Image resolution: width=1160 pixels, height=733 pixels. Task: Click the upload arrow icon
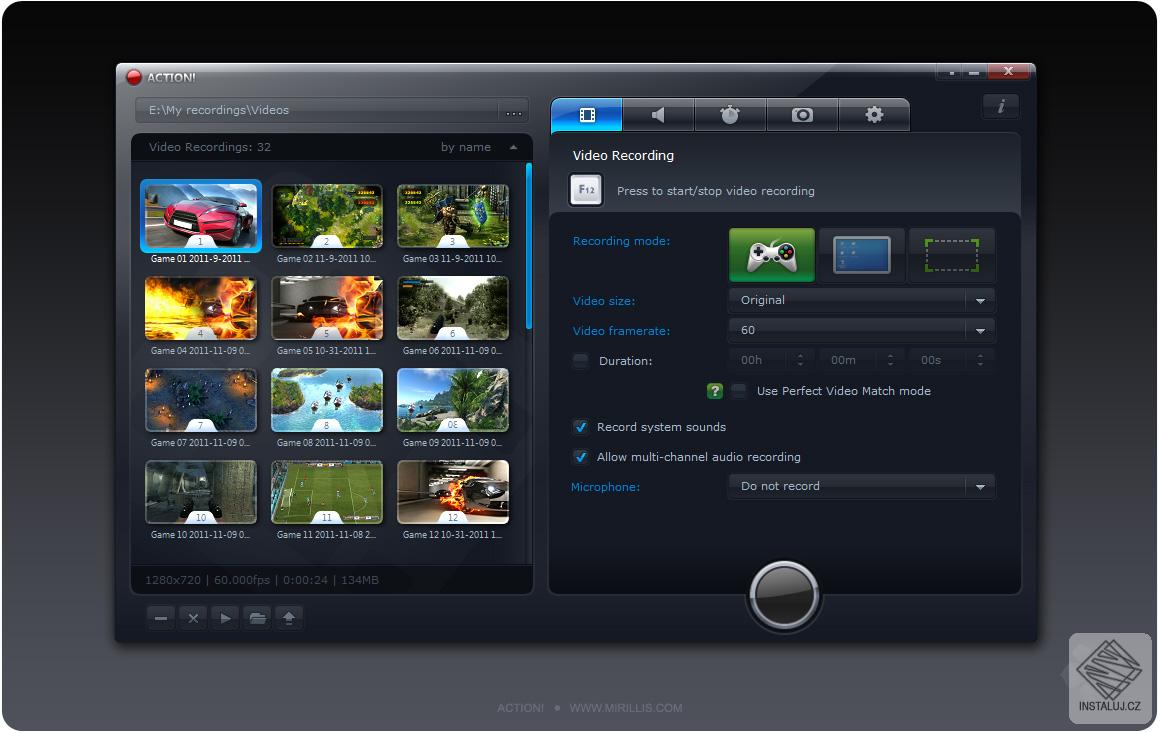289,618
